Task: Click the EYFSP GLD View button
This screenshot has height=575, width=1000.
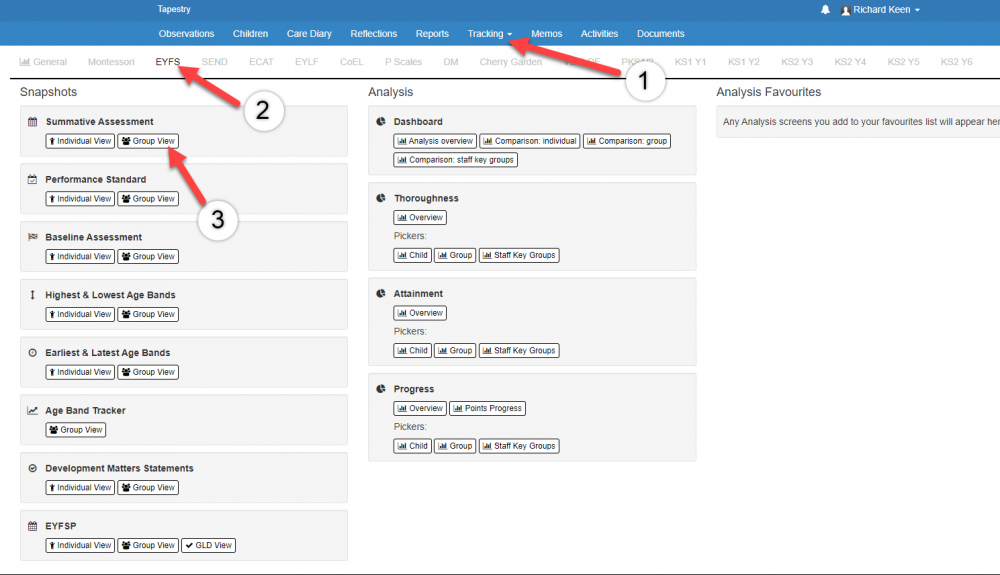Action: pos(208,545)
